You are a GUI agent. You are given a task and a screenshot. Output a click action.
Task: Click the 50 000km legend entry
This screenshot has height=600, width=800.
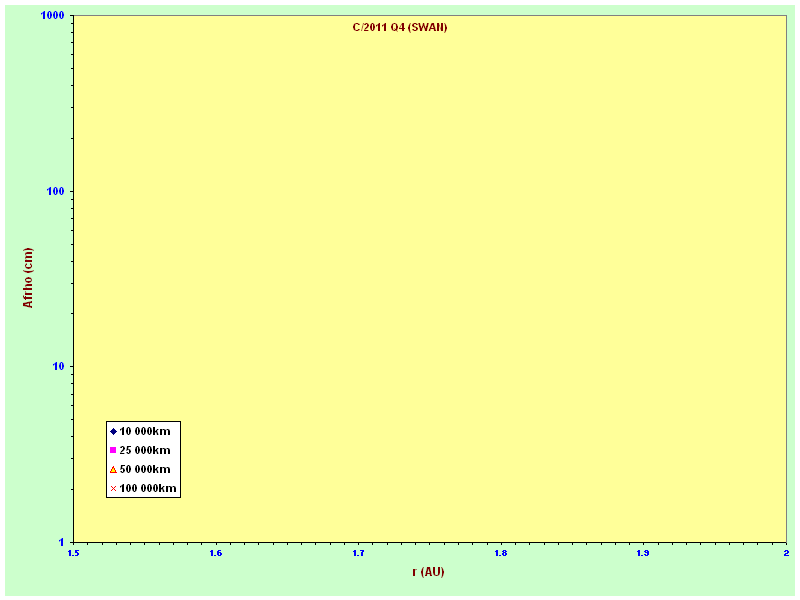(140, 469)
